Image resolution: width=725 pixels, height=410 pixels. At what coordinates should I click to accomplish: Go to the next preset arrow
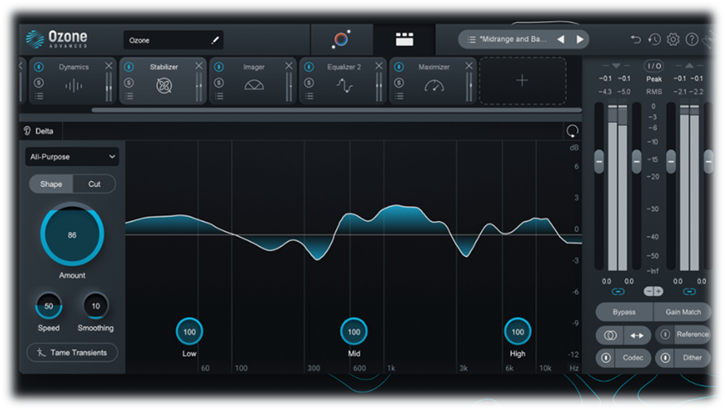coord(580,40)
